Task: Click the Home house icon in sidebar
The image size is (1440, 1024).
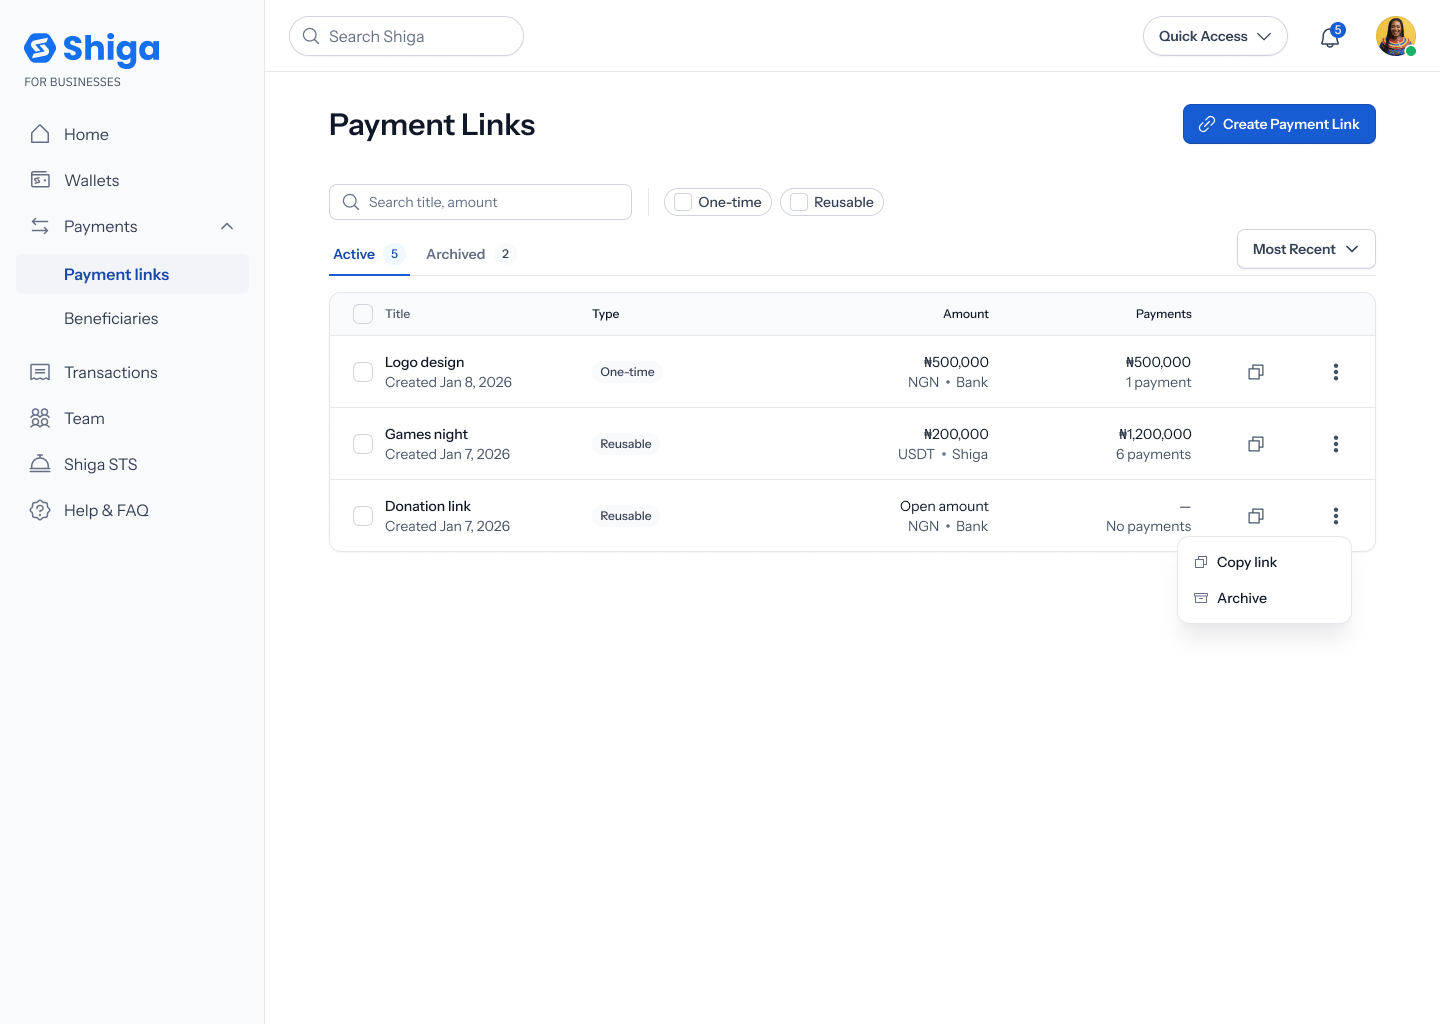Action: click(x=40, y=134)
